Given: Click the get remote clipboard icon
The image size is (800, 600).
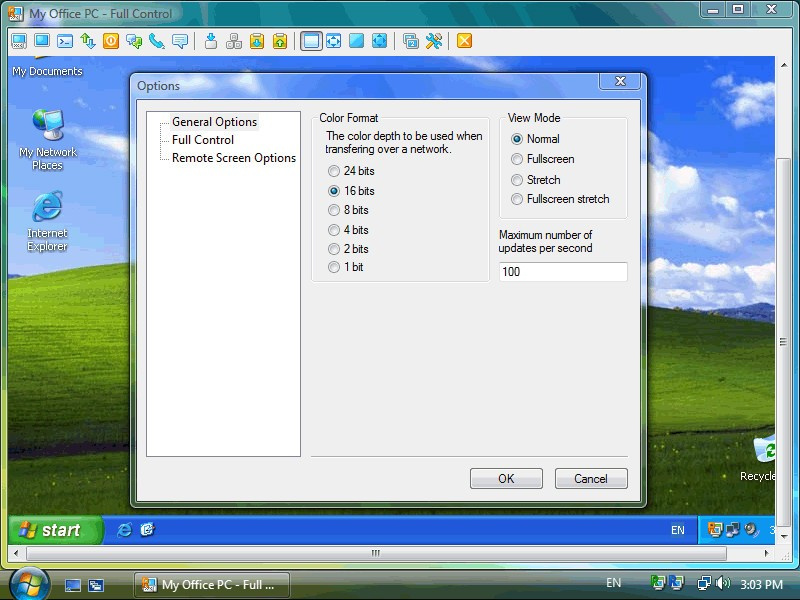Looking at the screenshot, I should (257, 41).
